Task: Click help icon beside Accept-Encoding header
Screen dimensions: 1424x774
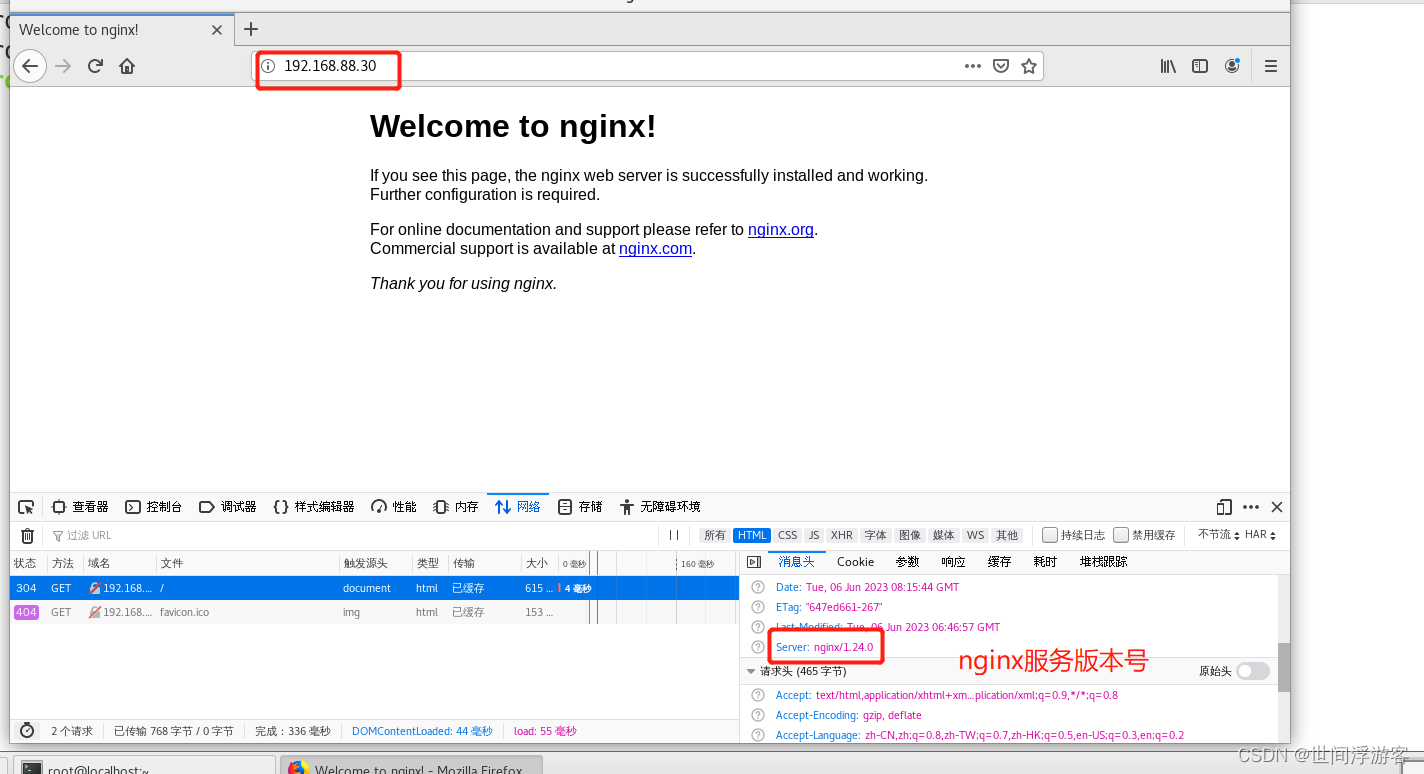Action: (758, 715)
